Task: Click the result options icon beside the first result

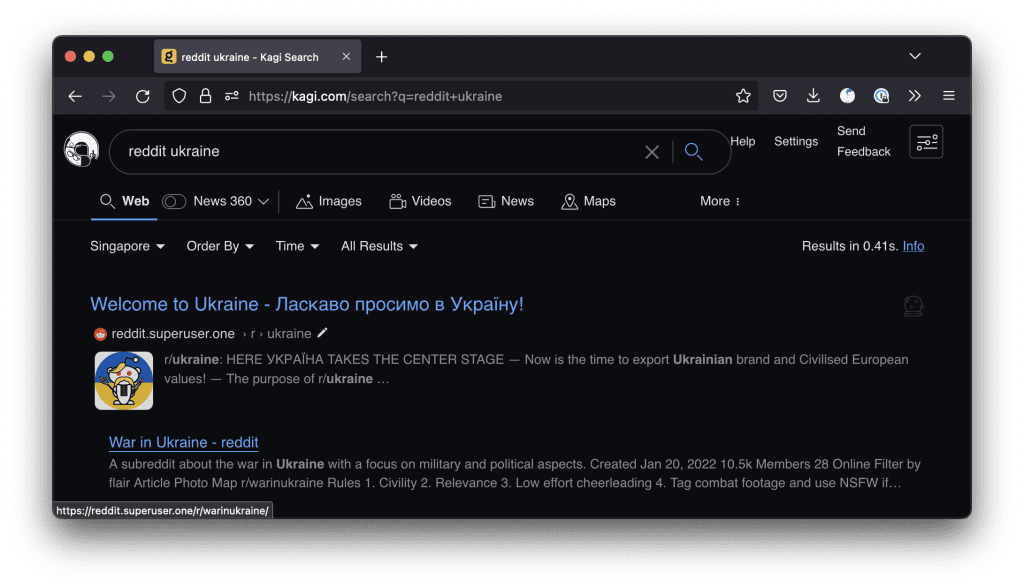Action: [x=913, y=305]
